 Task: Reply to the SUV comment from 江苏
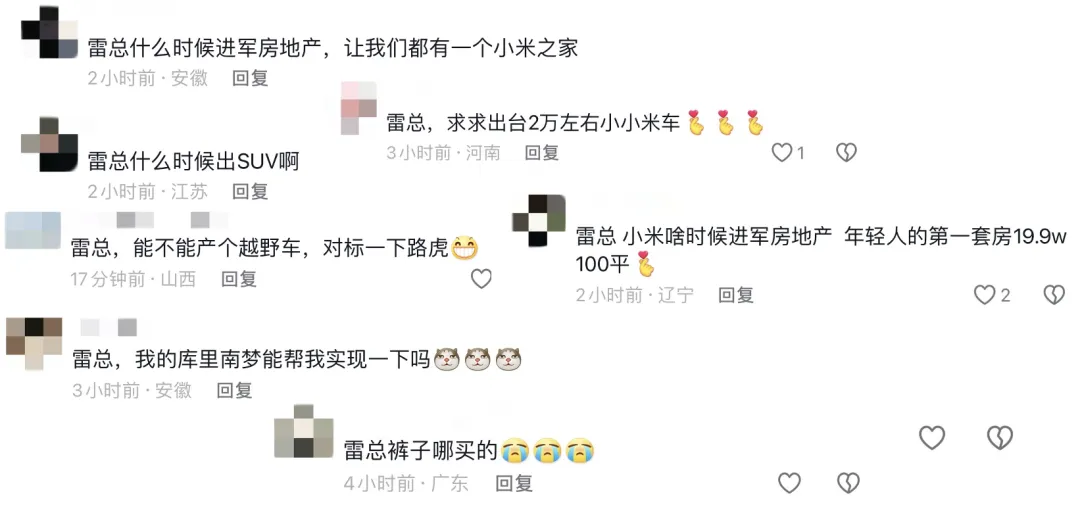250,191
